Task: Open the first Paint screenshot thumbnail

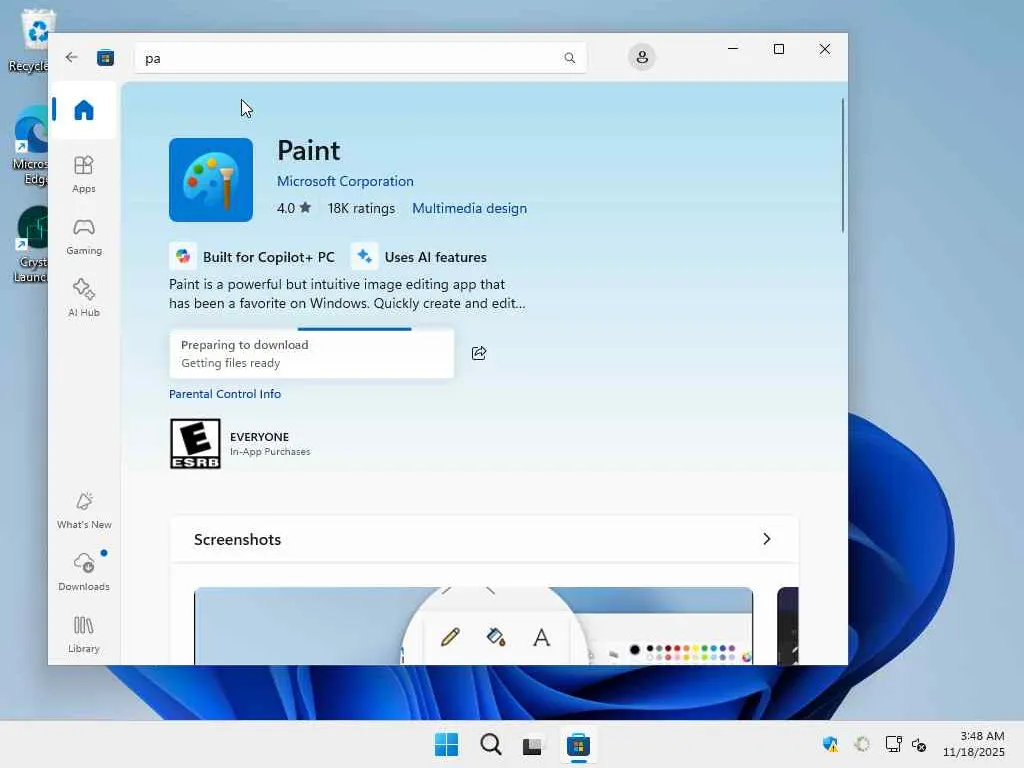Action: [x=473, y=626]
